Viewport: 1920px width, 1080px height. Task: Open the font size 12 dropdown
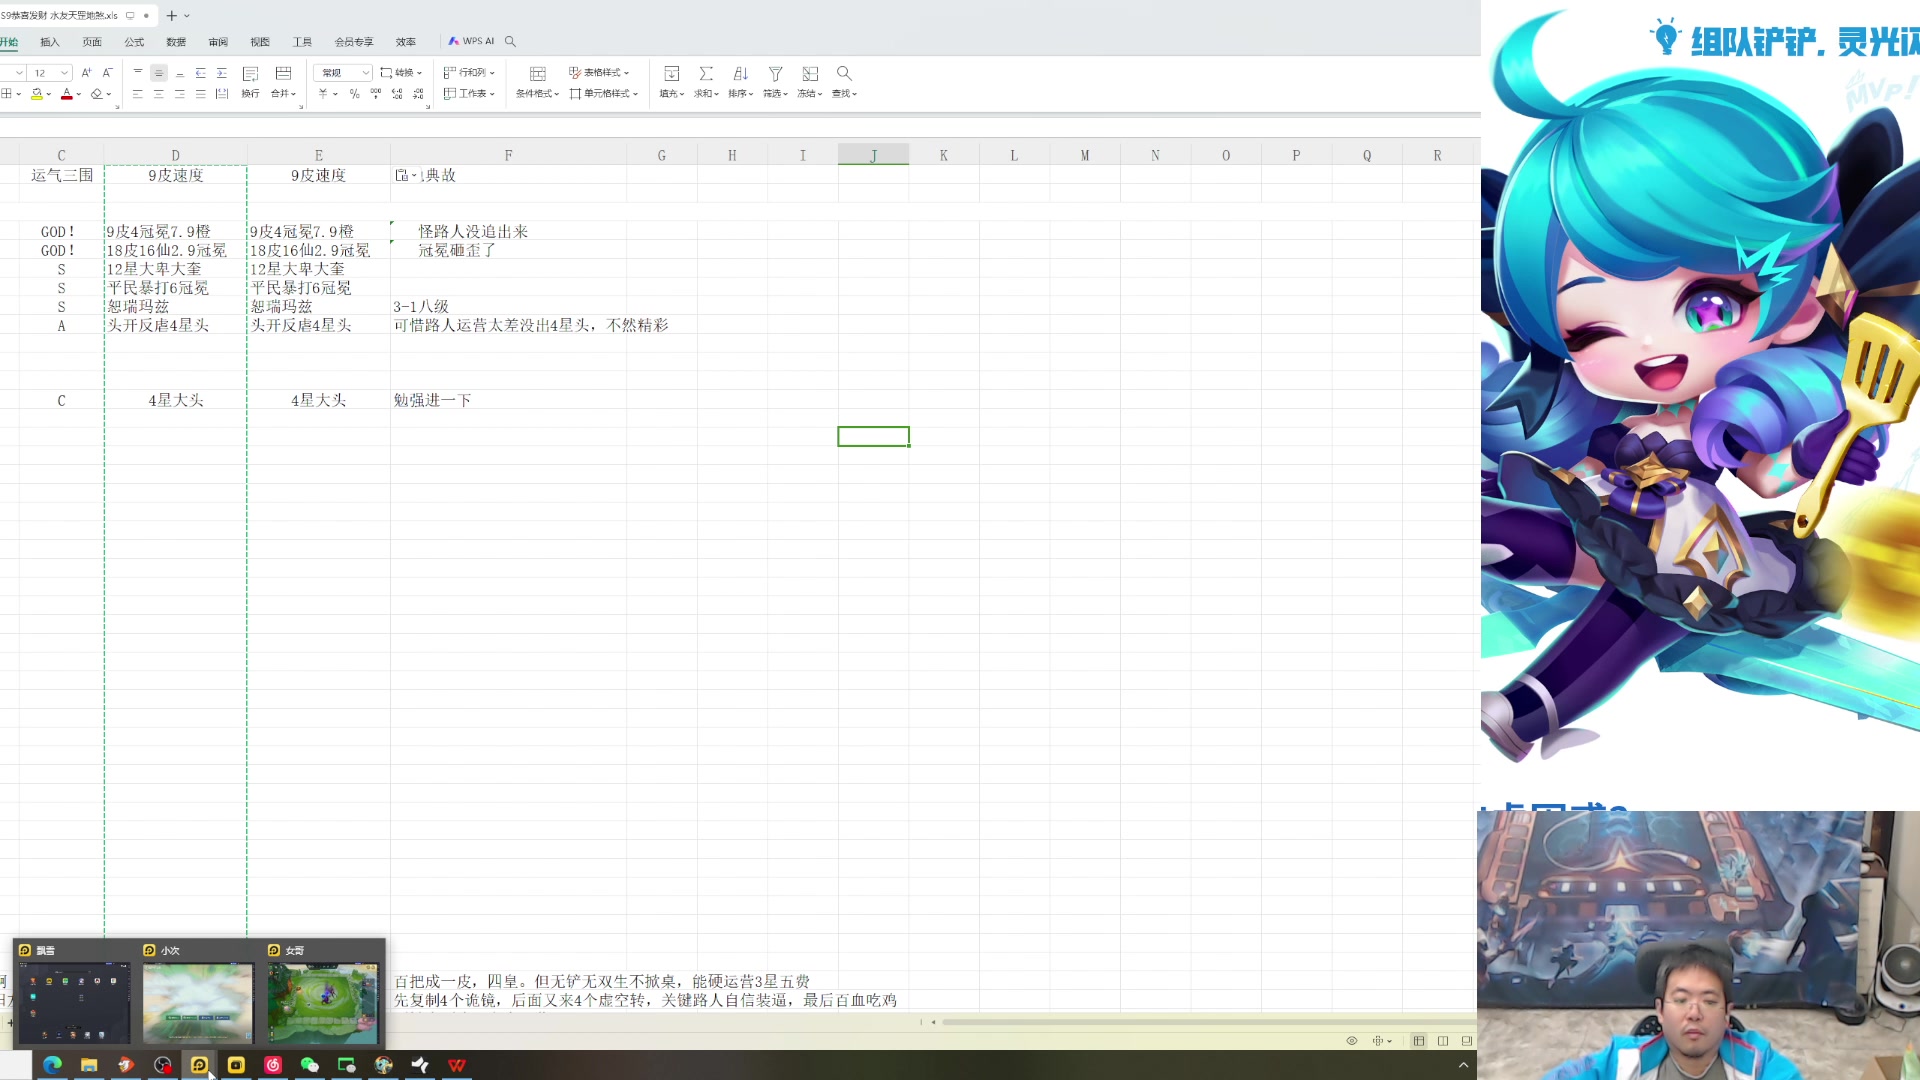pos(65,73)
